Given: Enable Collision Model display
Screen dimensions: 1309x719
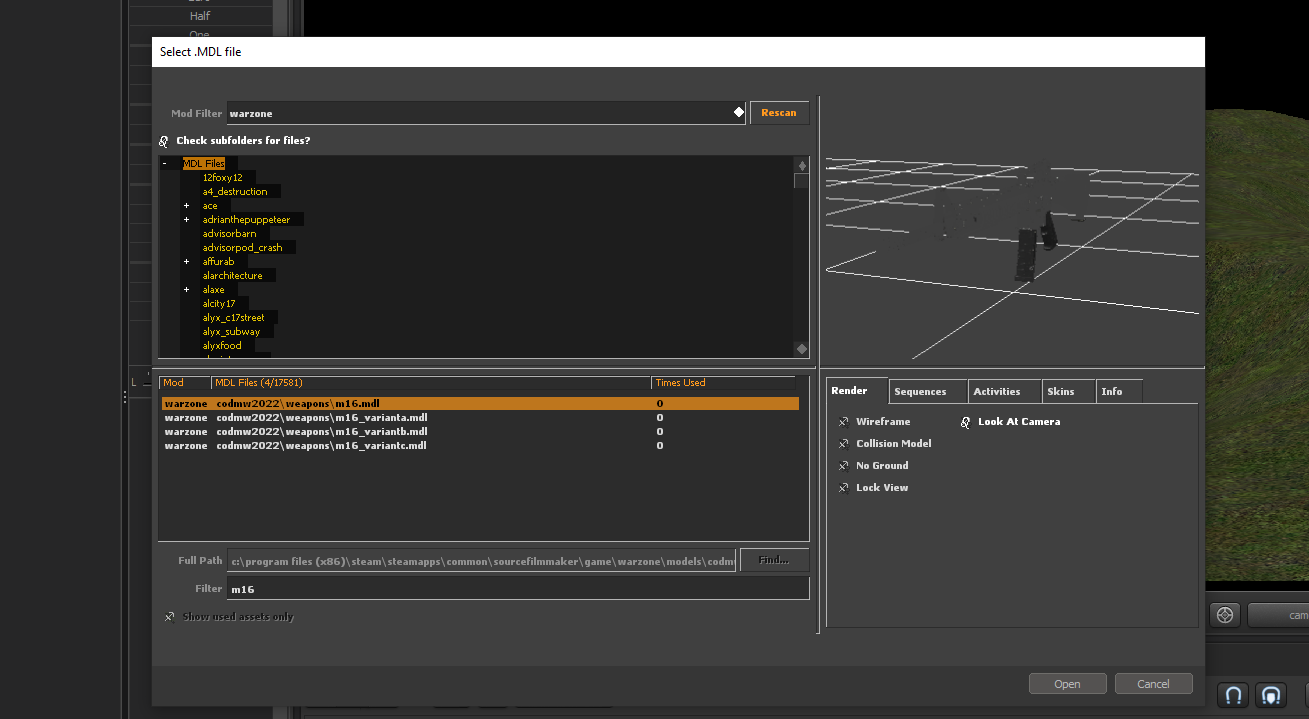Looking at the screenshot, I should point(844,444).
